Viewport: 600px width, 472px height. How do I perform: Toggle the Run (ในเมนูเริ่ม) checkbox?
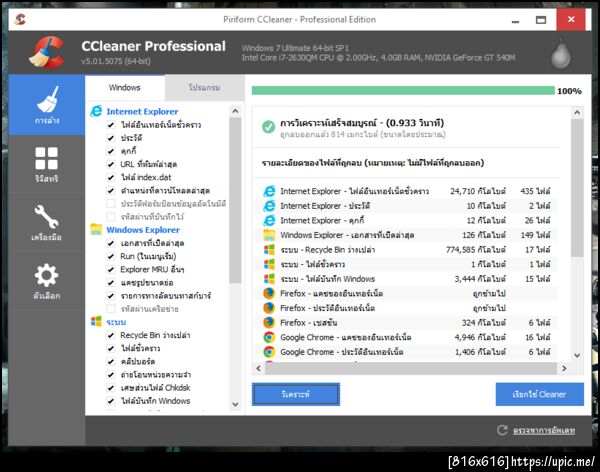click(x=111, y=256)
